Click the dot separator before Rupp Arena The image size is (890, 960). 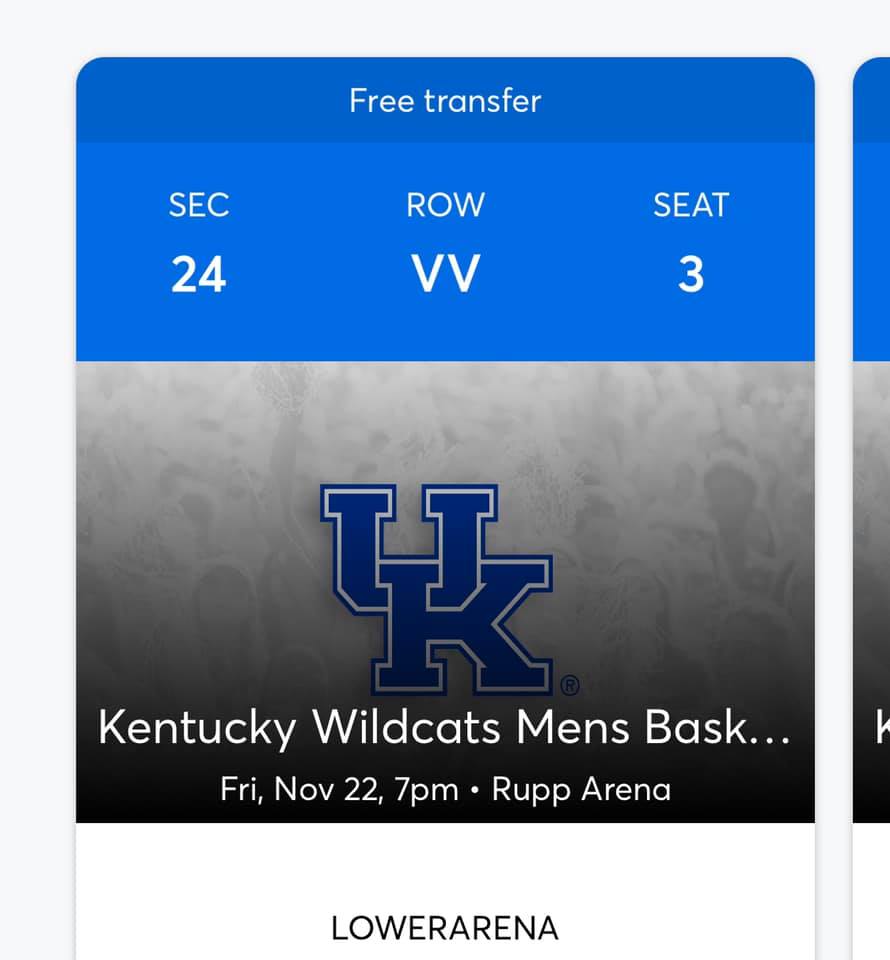[474, 791]
